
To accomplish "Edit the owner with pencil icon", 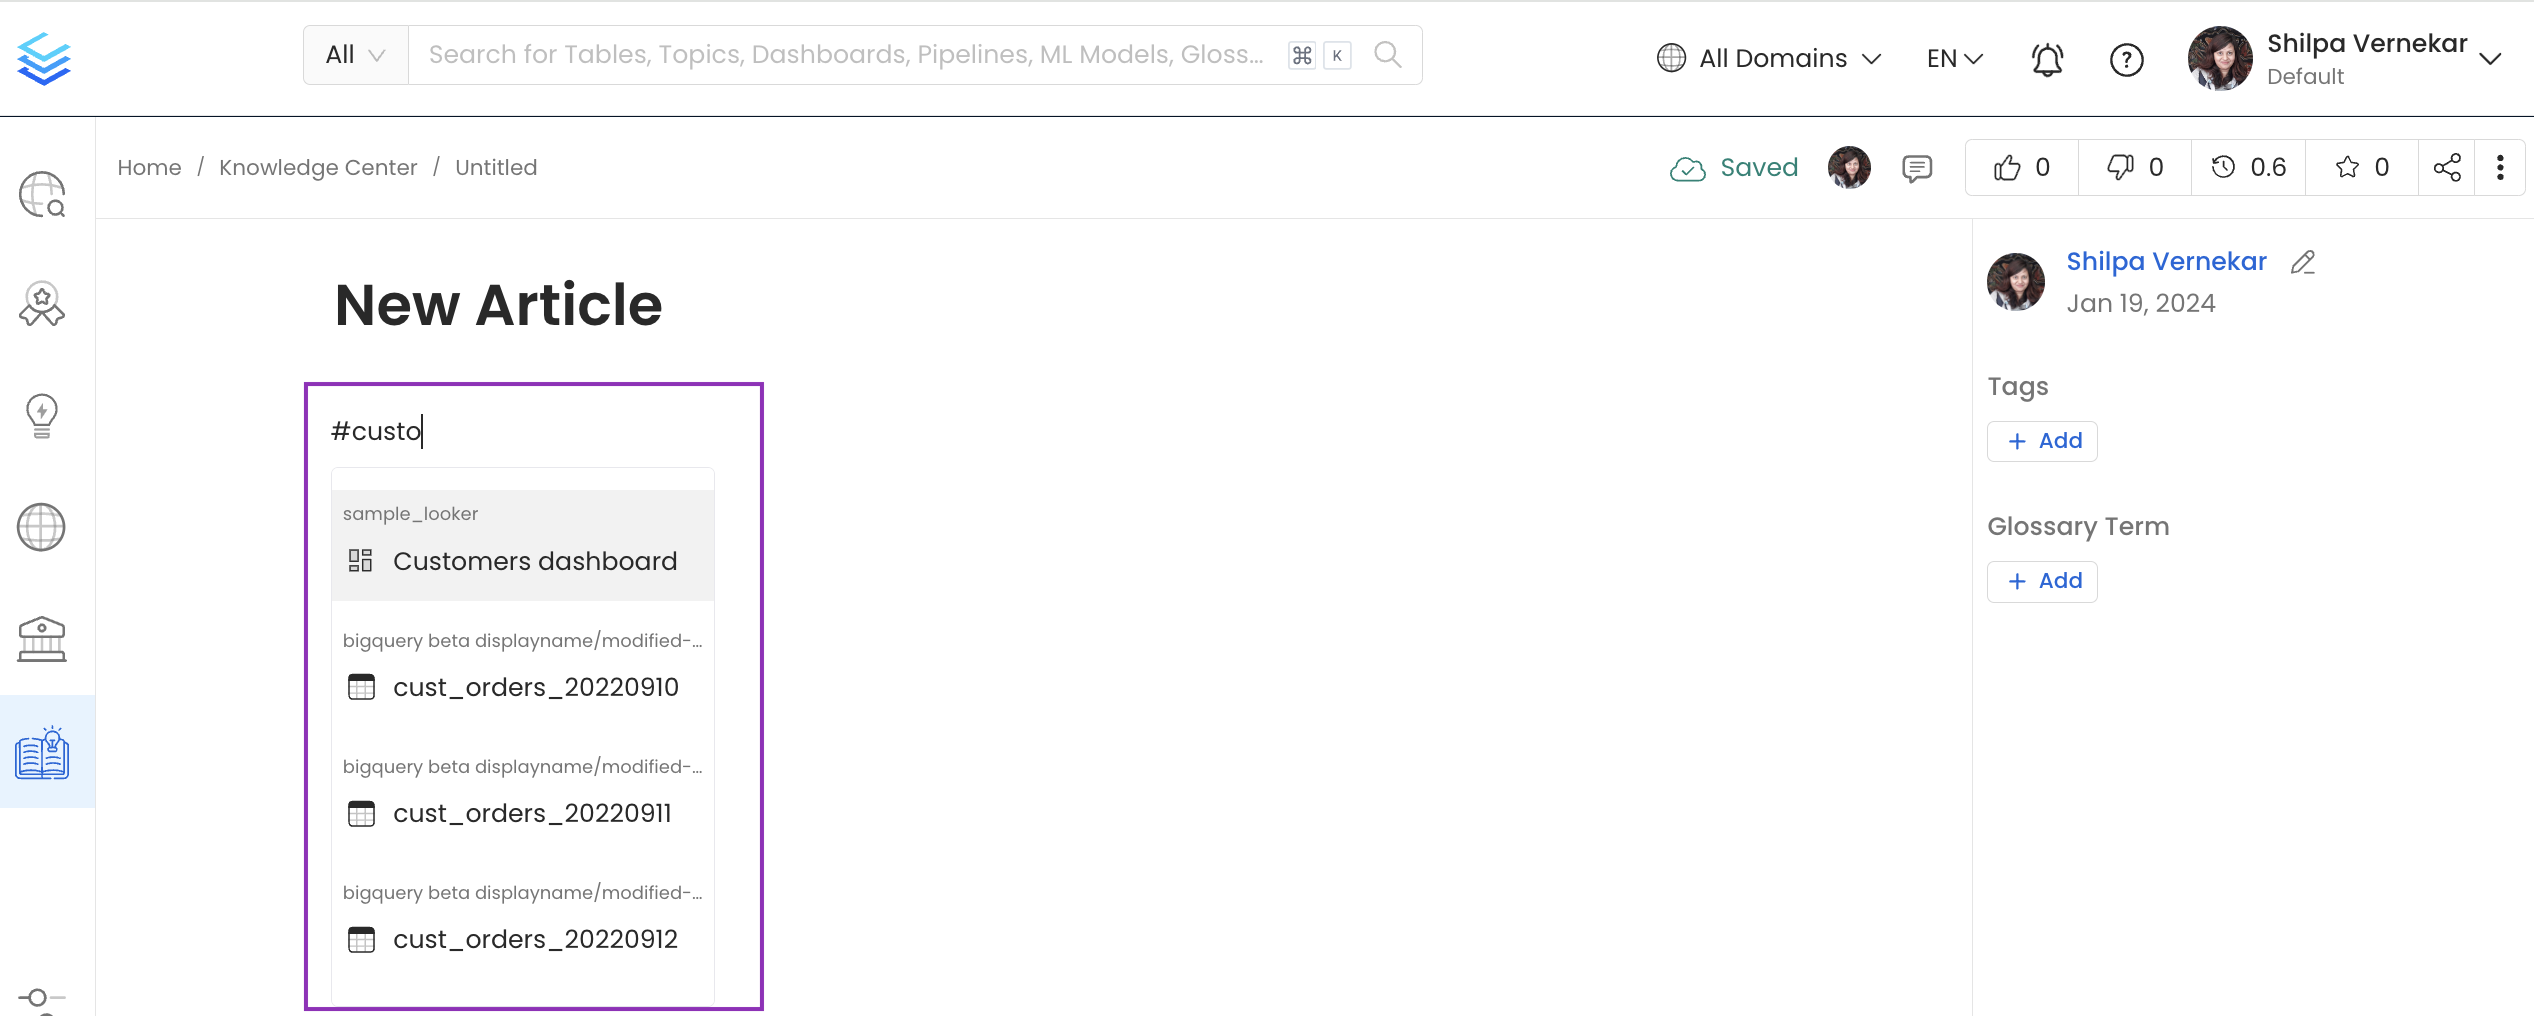I will point(2303,262).
